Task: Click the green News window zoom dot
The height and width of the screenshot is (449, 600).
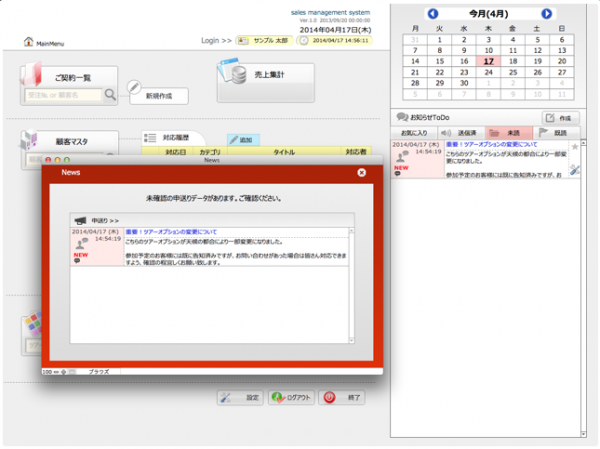Action: click(x=67, y=160)
